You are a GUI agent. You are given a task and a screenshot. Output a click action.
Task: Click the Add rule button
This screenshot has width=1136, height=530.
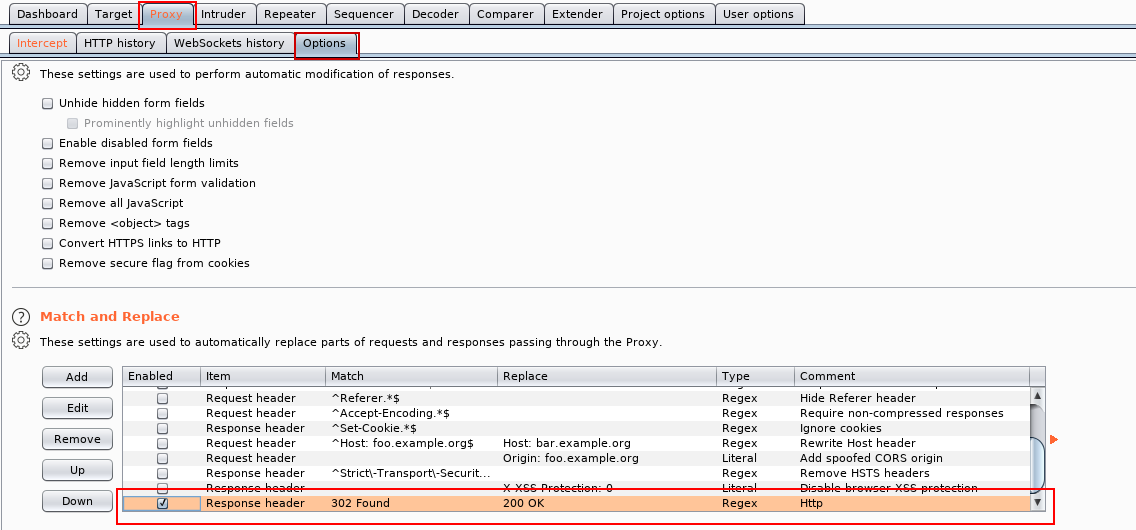point(77,377)
